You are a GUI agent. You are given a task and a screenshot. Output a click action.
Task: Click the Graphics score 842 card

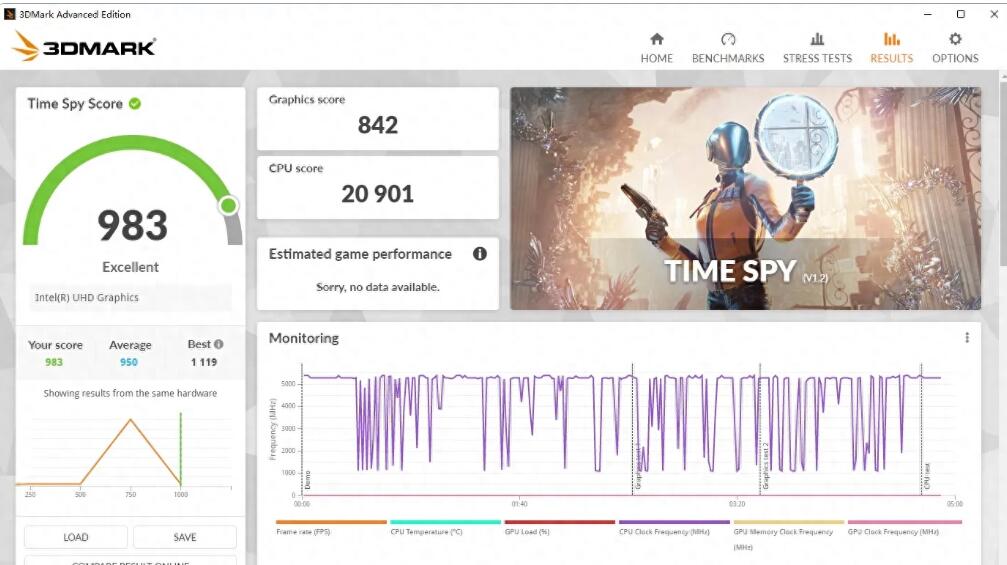[x=377, y=118]
